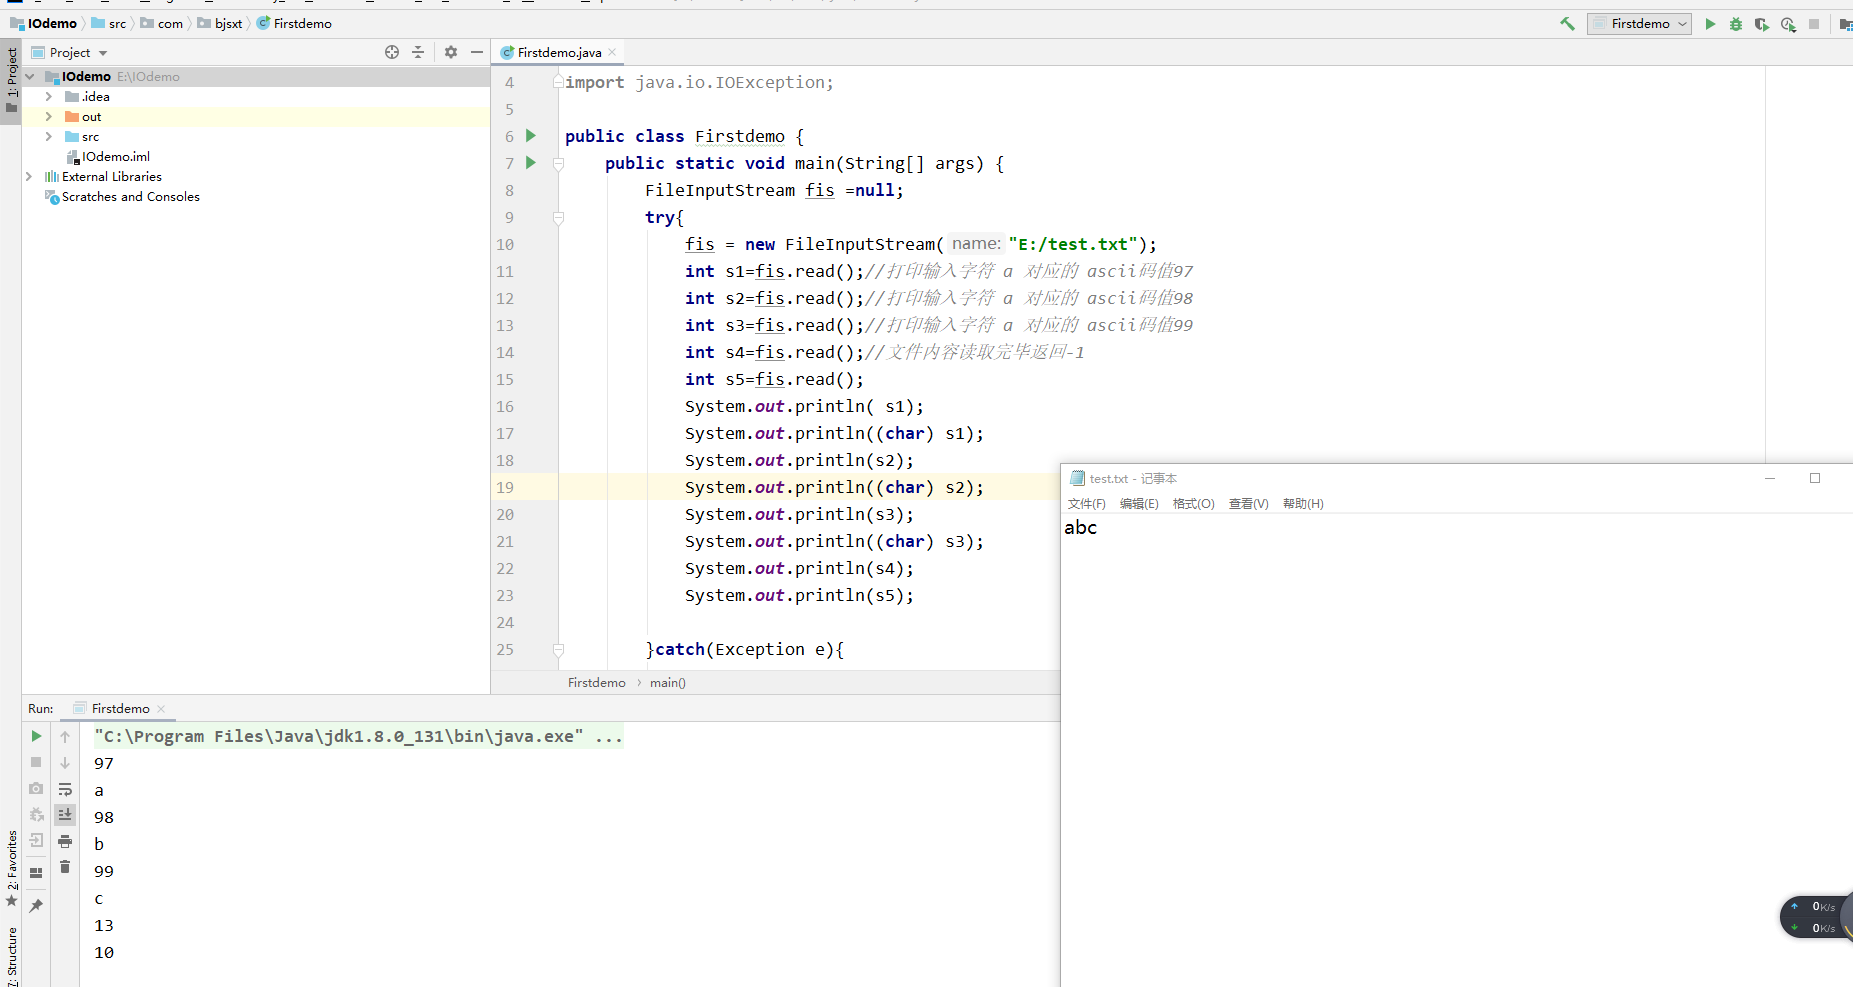This screenshot has width=1853, height=987.
Task: Print the console output
Action: tap(65, 841)
